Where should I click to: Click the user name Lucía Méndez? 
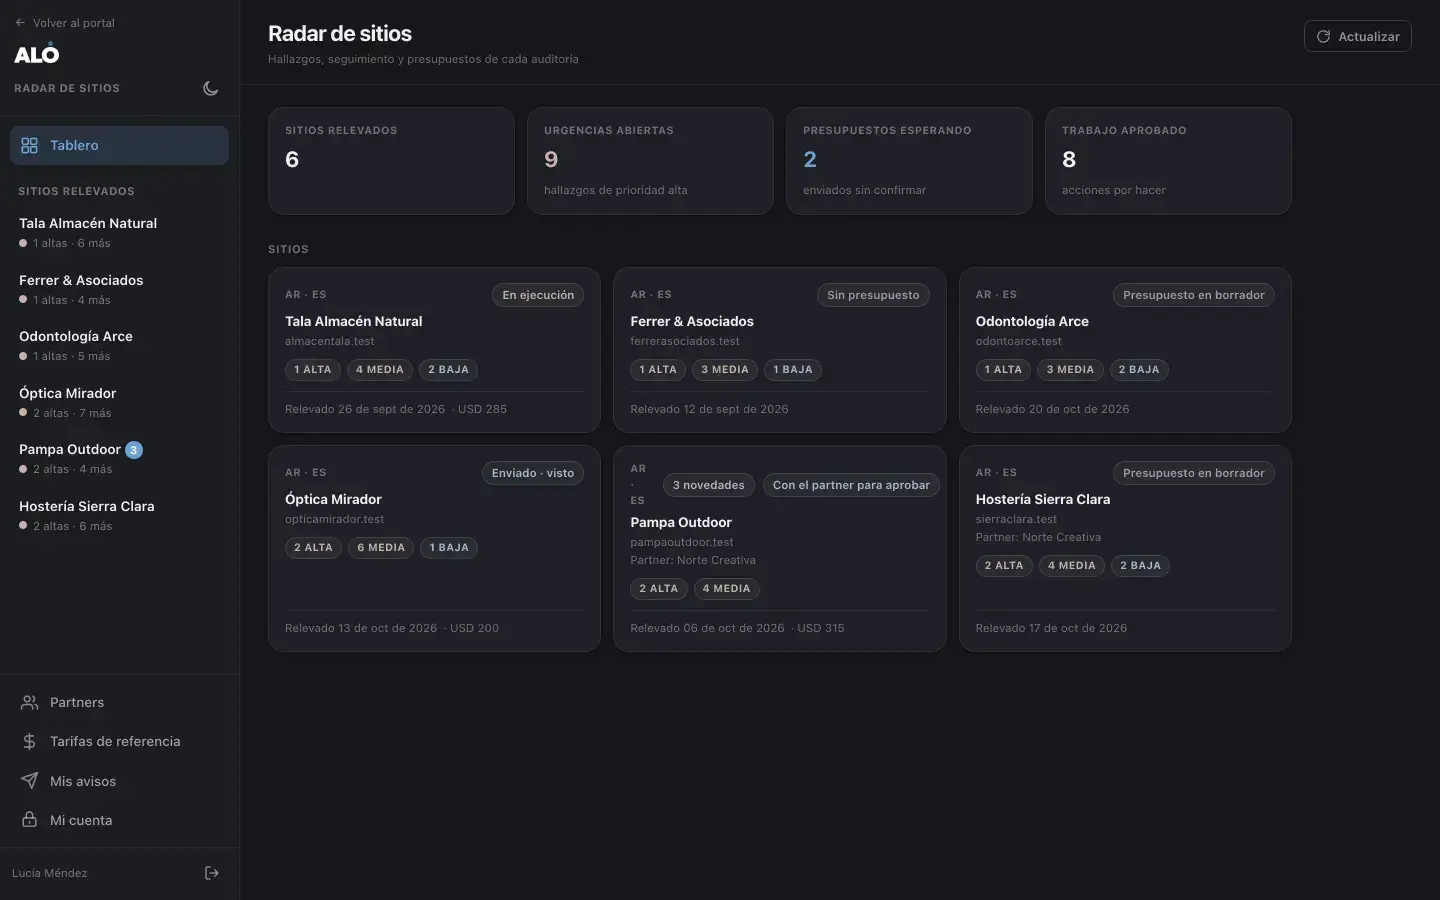click(x=50, y=873)
